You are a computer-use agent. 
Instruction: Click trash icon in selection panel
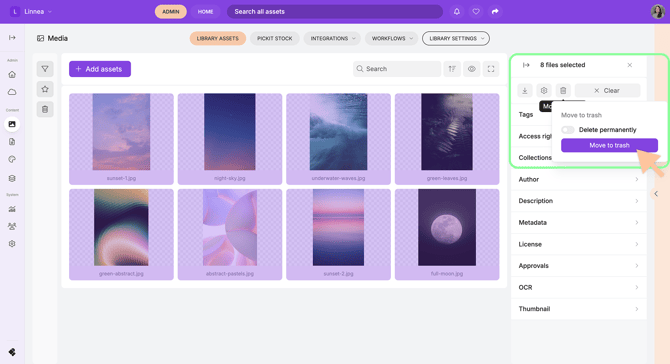[x=563, y=91]
